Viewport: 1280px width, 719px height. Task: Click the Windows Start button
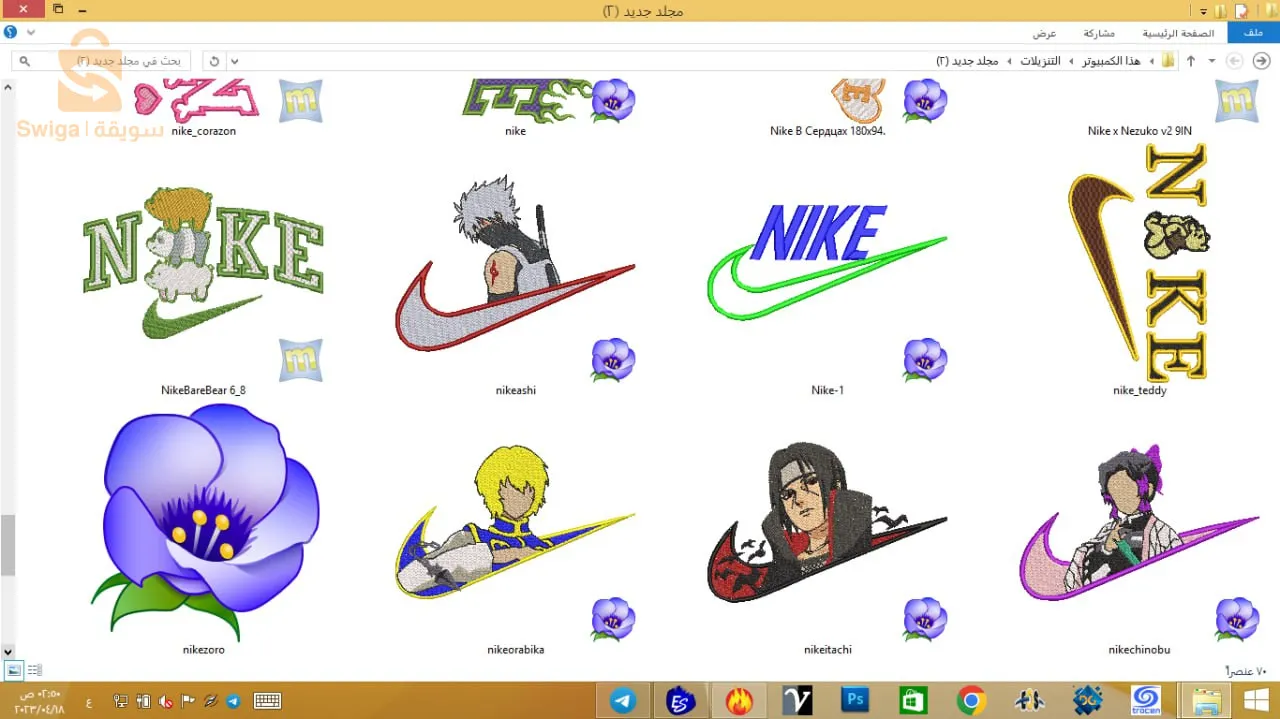click(1256, 701)
